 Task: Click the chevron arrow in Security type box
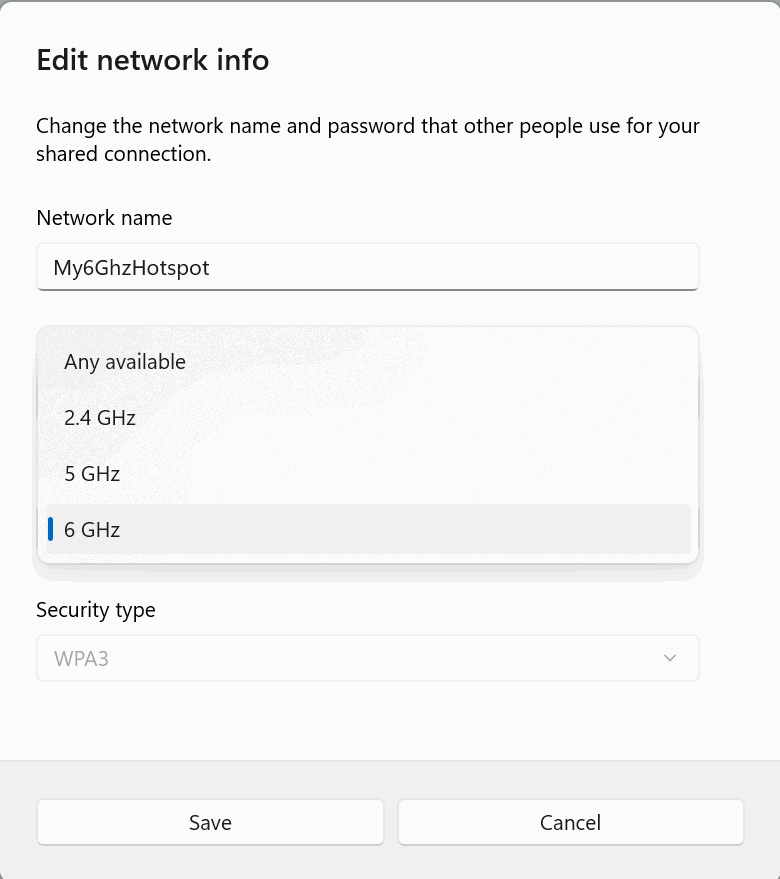coord(670,658)
